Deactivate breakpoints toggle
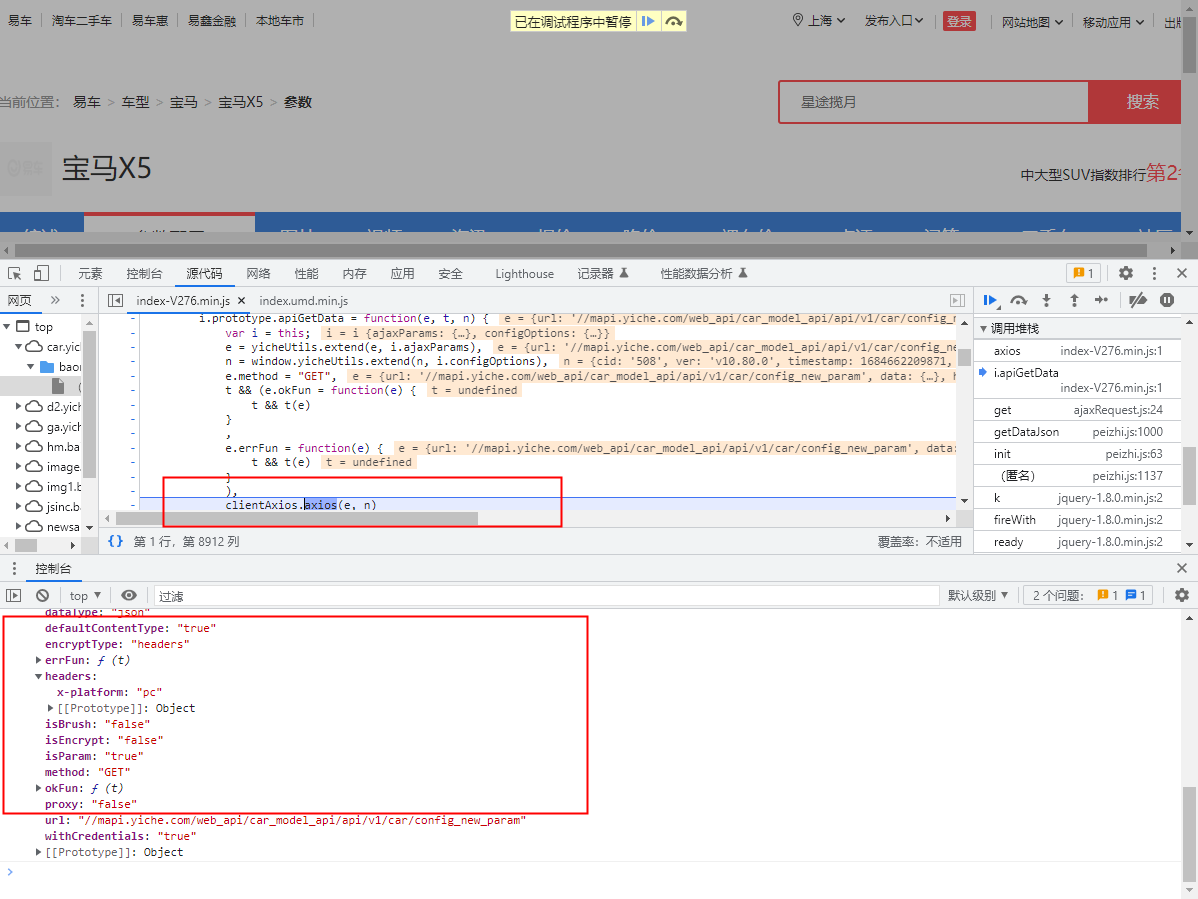Screen dimensions: 1198x899 [1138, 300]
